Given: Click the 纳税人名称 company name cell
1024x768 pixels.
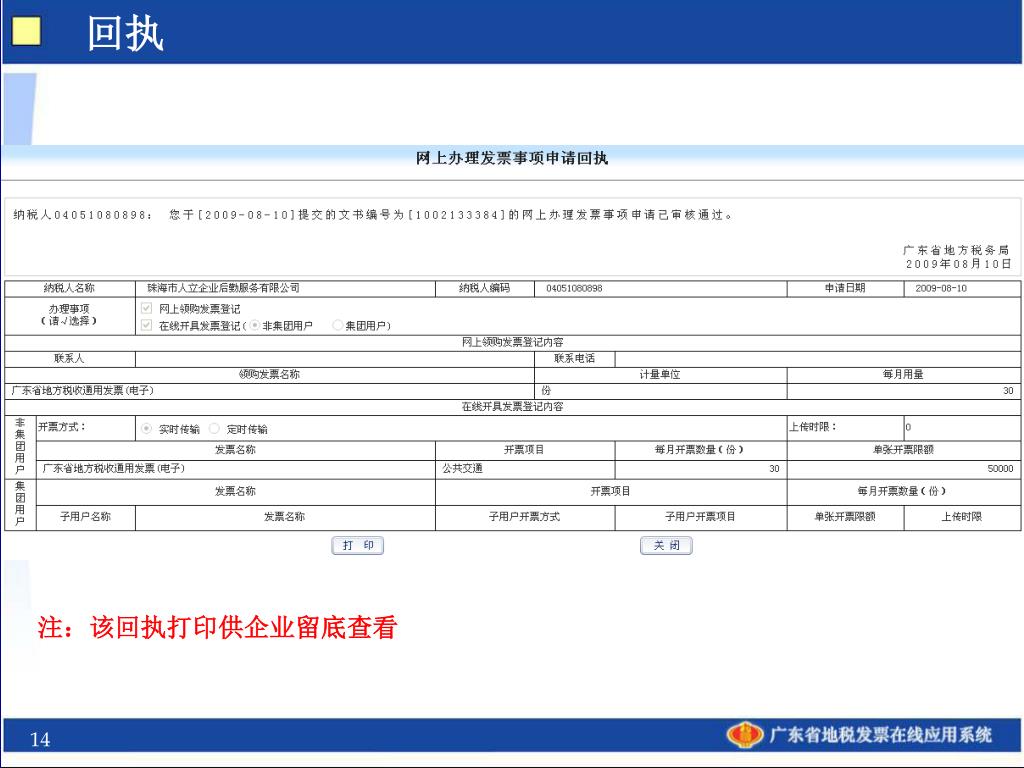Looking at the screenshot, I should coord(285,288).
